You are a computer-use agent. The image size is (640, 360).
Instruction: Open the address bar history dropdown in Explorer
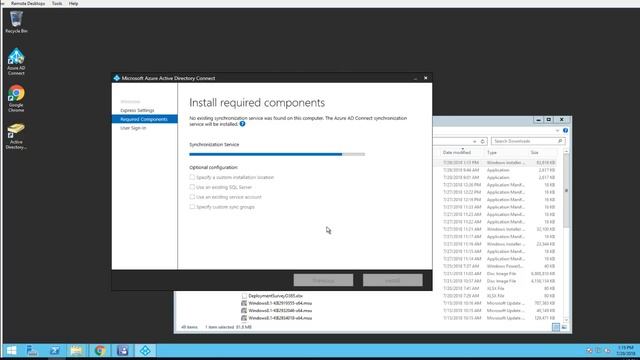pyautogui.click(x=474, y=141)
